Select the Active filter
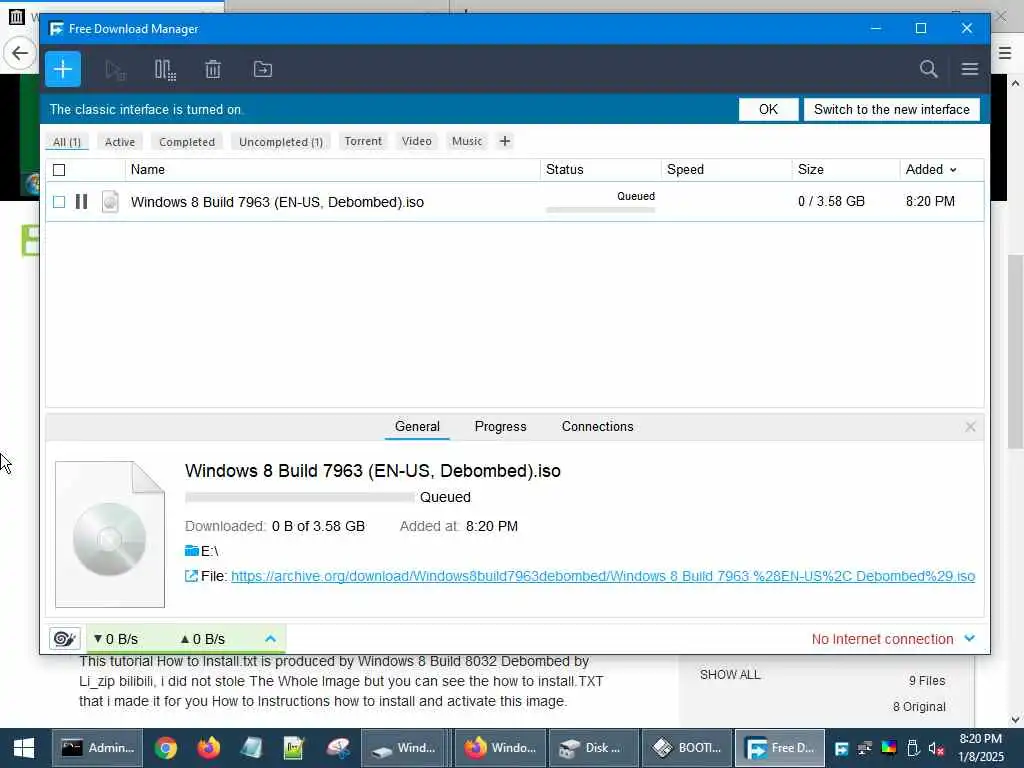 (x=120, y=142)
